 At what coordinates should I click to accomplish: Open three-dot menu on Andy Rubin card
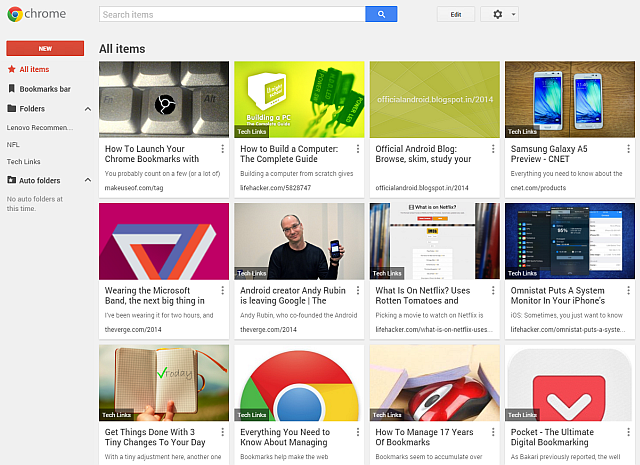point(355,291)
